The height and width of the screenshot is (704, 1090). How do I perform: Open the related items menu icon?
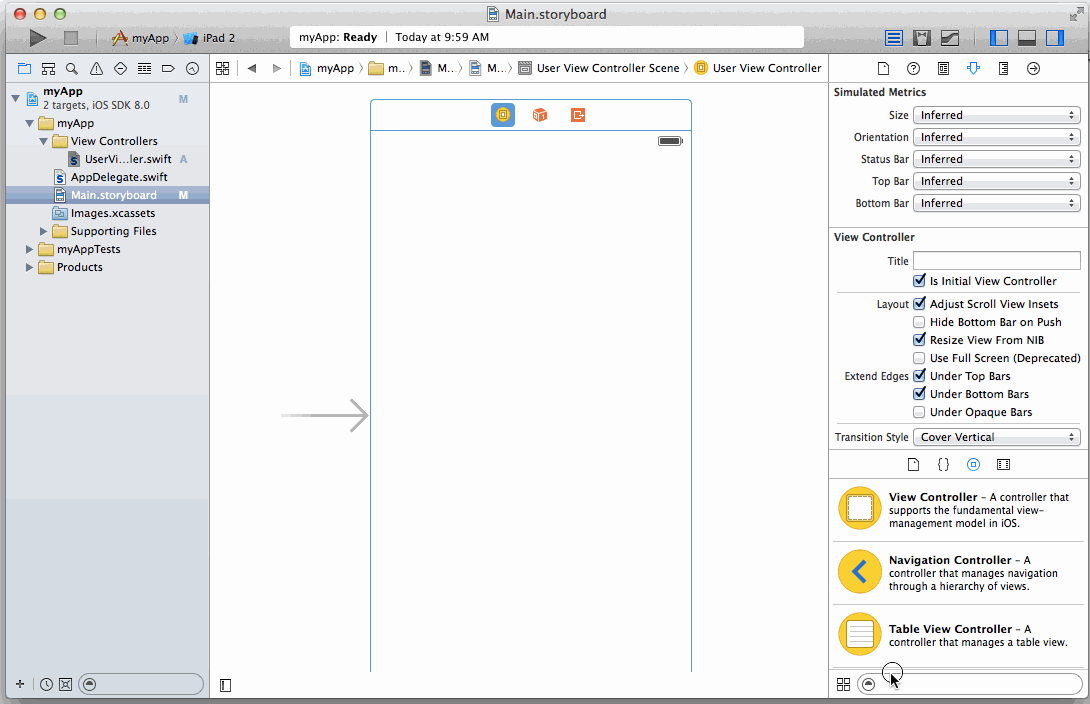point(222,68)
